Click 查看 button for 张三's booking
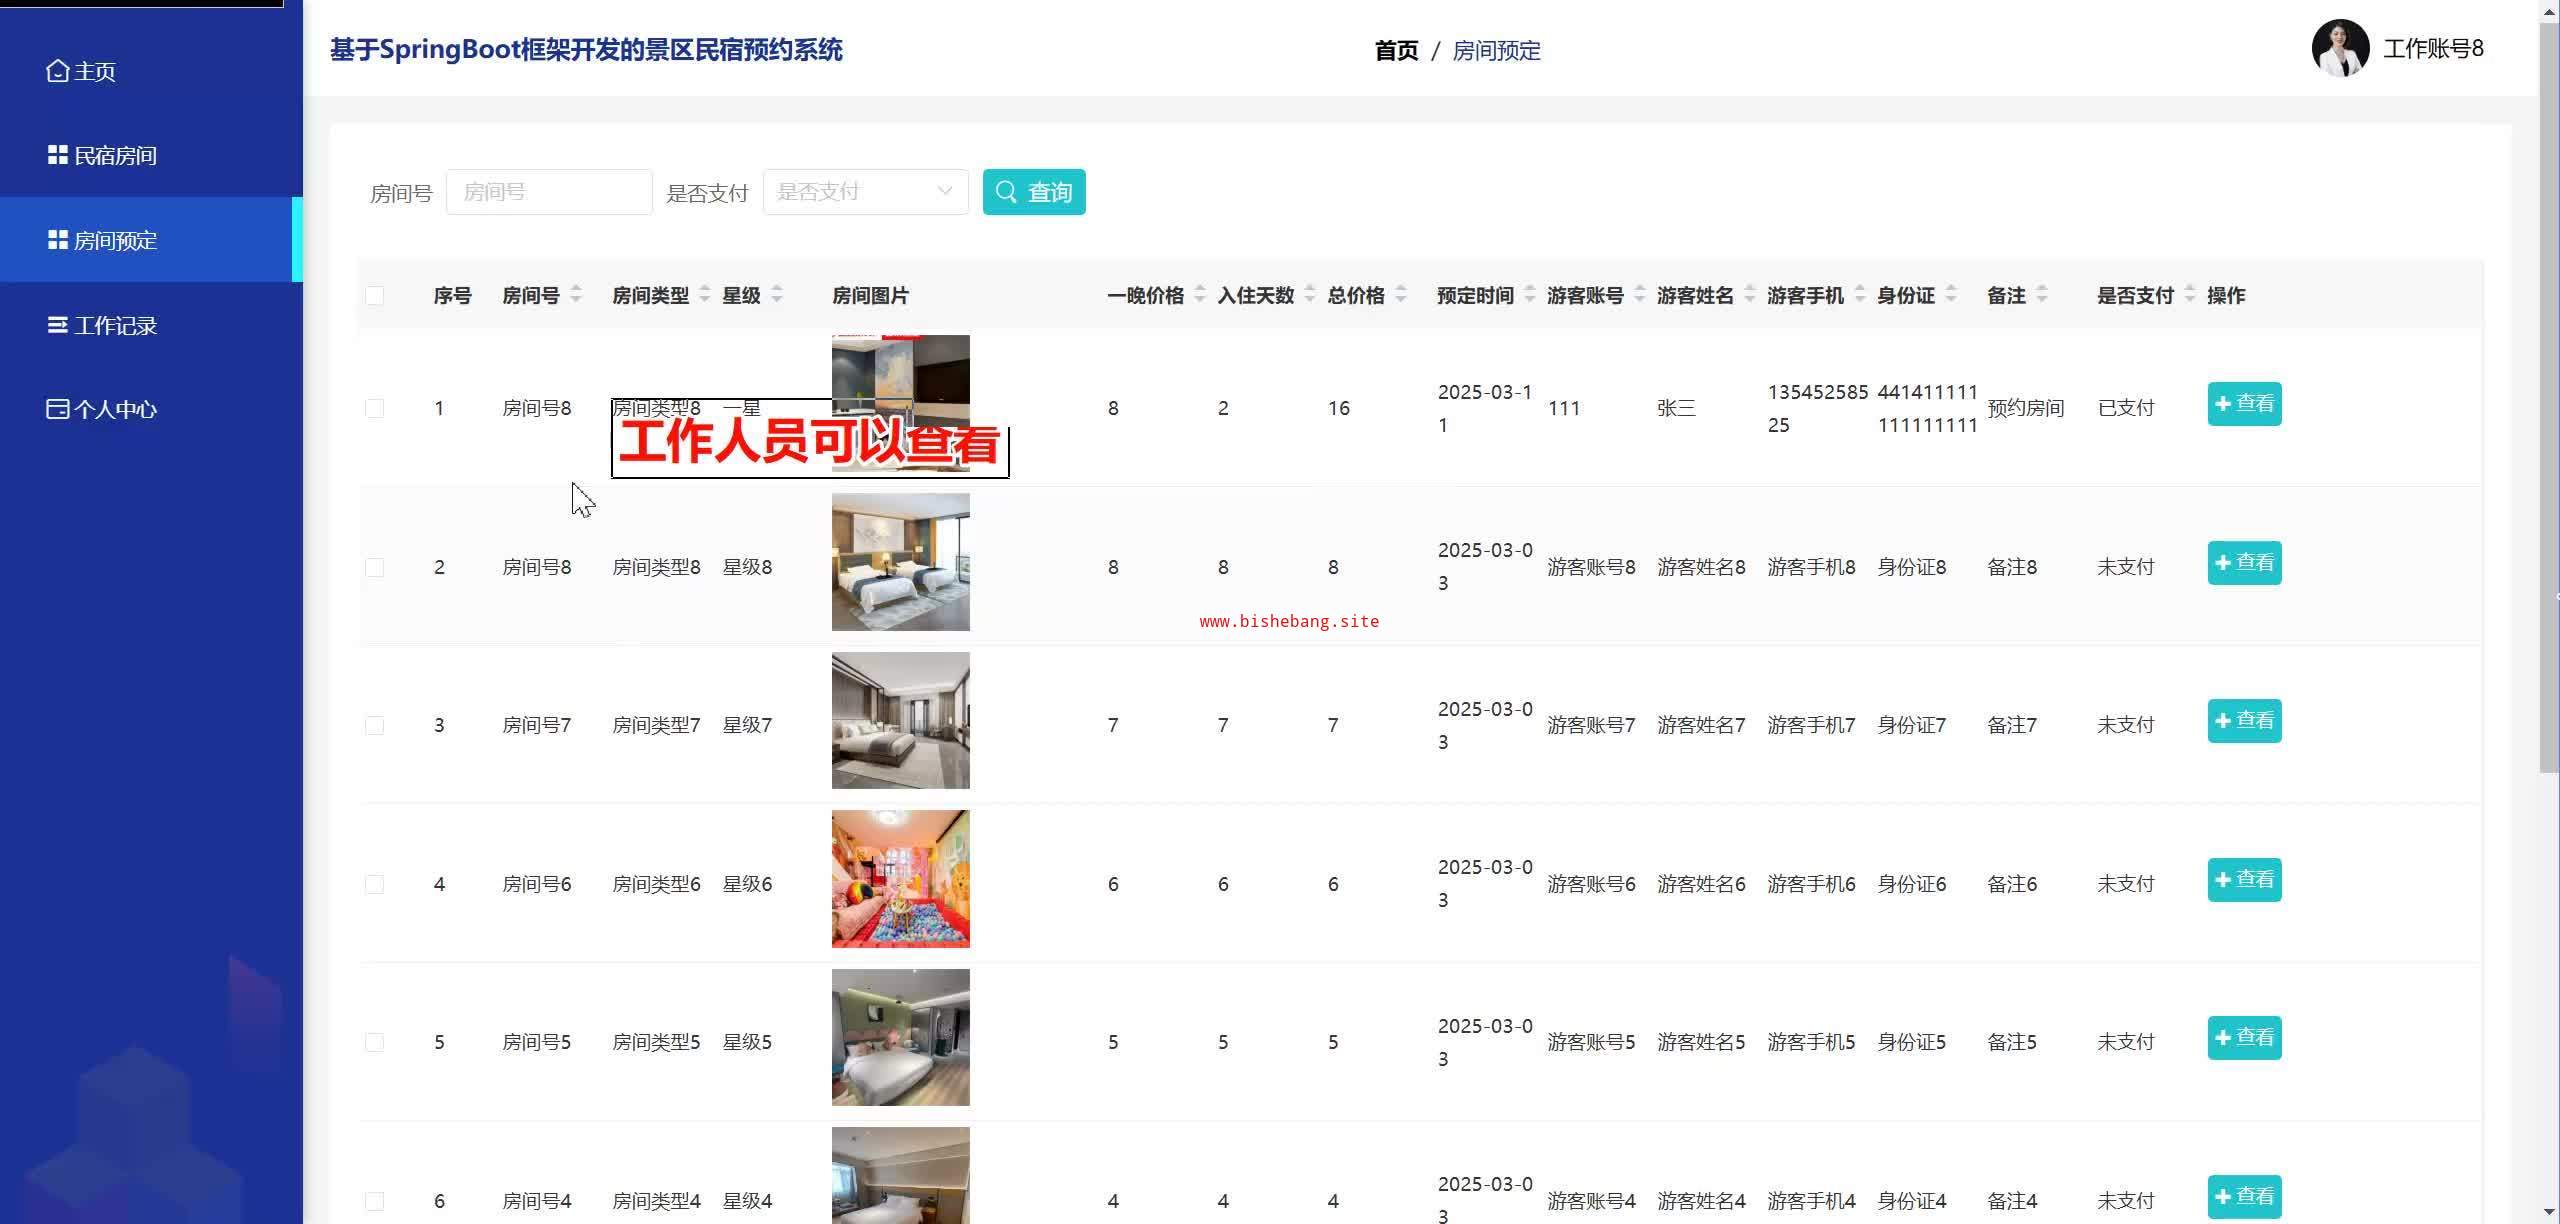Screen dimensions: 2560x1224 pos(2244,404)
